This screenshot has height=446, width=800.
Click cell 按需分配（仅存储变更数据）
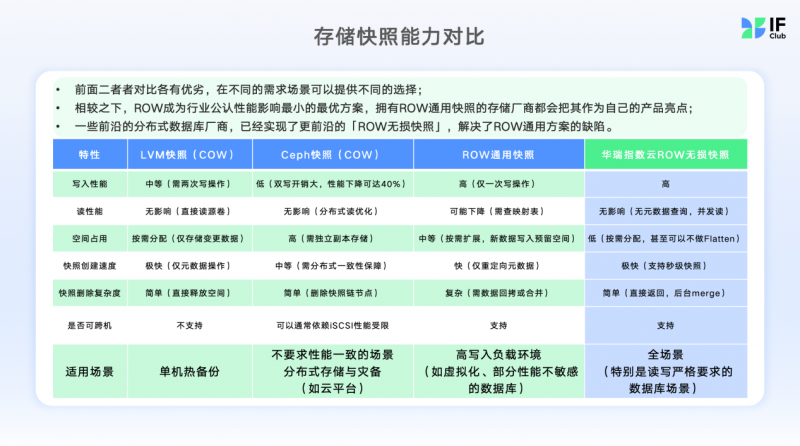click(190, 238)
